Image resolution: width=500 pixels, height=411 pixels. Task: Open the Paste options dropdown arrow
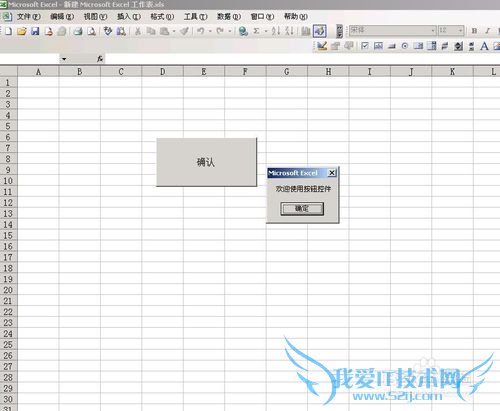tap(174, 31)
